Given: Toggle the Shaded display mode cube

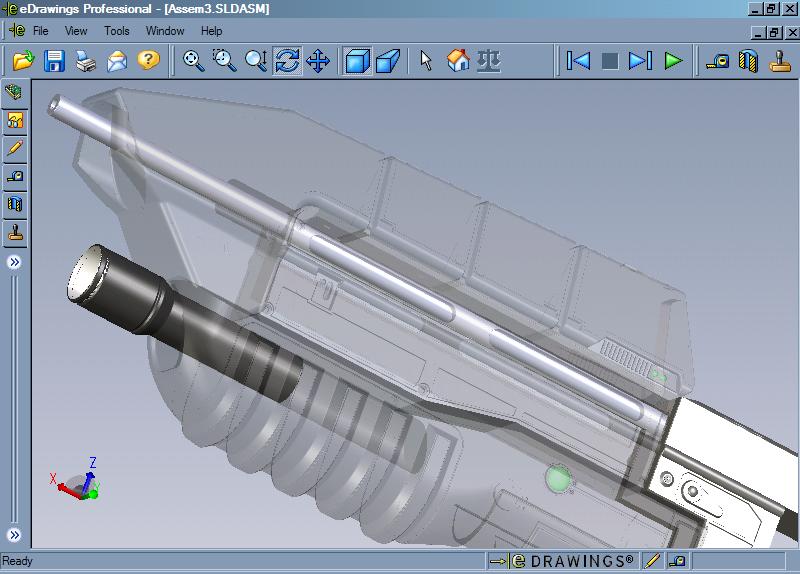Looking at the screenshot, I should point(356,61).
